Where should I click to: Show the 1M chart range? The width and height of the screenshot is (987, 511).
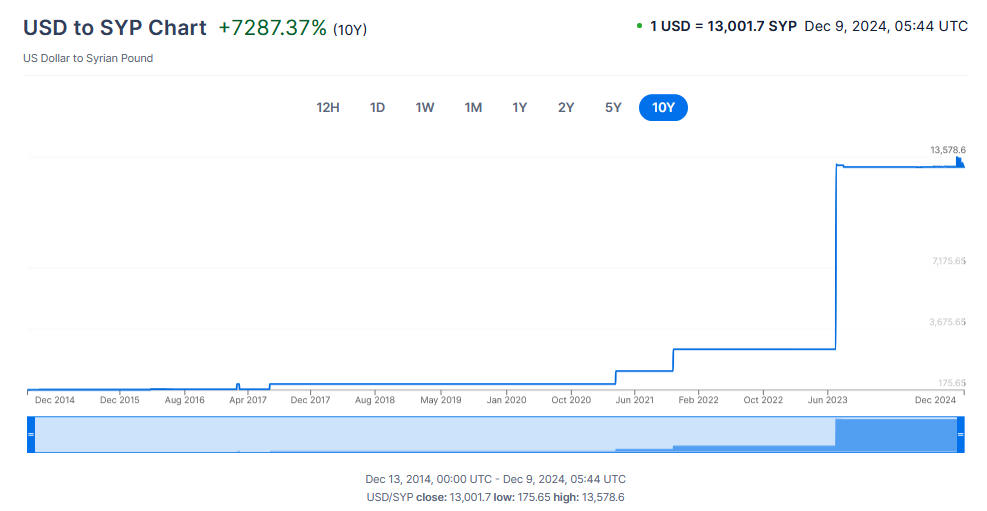click(x=473, y=107)
